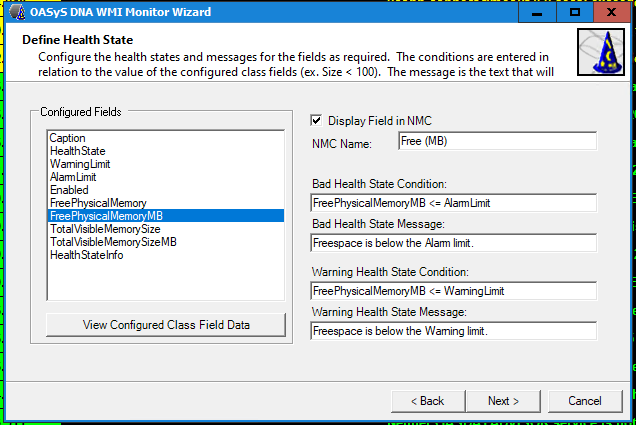Select HealthState field in the list
Image resolution: width=636 pixels, height=425 pixels.
[x=77, y=151]
